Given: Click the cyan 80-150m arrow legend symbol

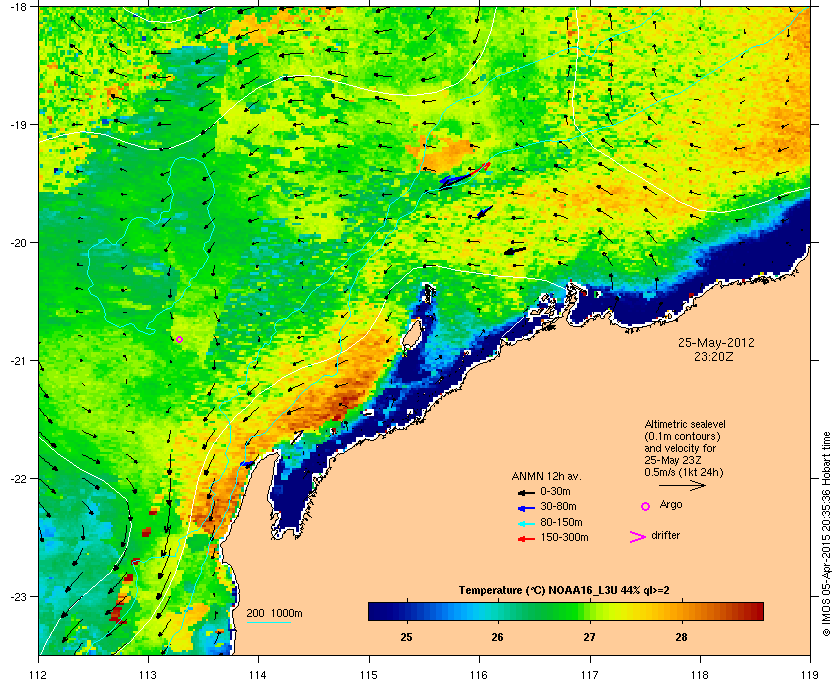Looking at the screenshot, I should tap(526, 523).
